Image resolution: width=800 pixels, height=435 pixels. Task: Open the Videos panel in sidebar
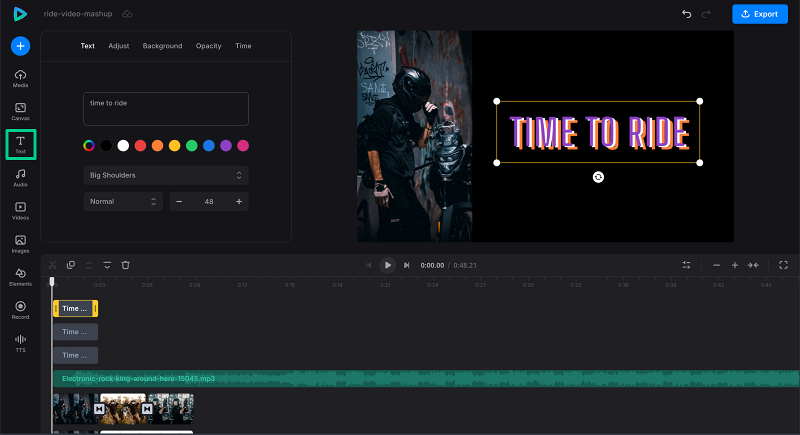point(20,211)
